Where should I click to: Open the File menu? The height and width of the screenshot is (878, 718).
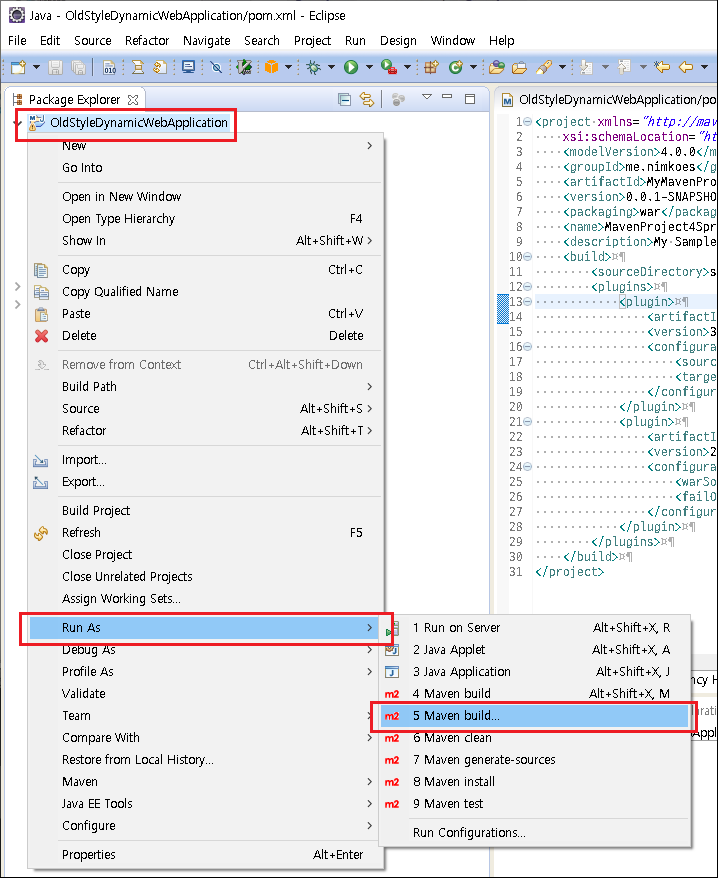pyautogui.click(x=17, y=40)
